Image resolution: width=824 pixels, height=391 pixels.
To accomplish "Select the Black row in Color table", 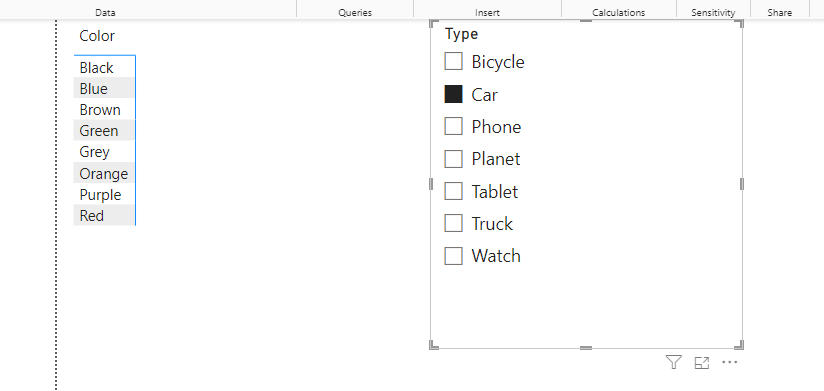I will pyautogui.click(x=105, y=67).
